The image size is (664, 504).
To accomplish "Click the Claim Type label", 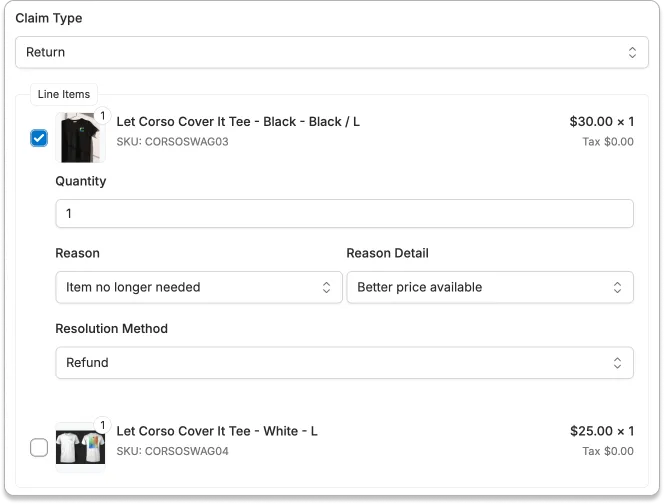I will (49, 18).
